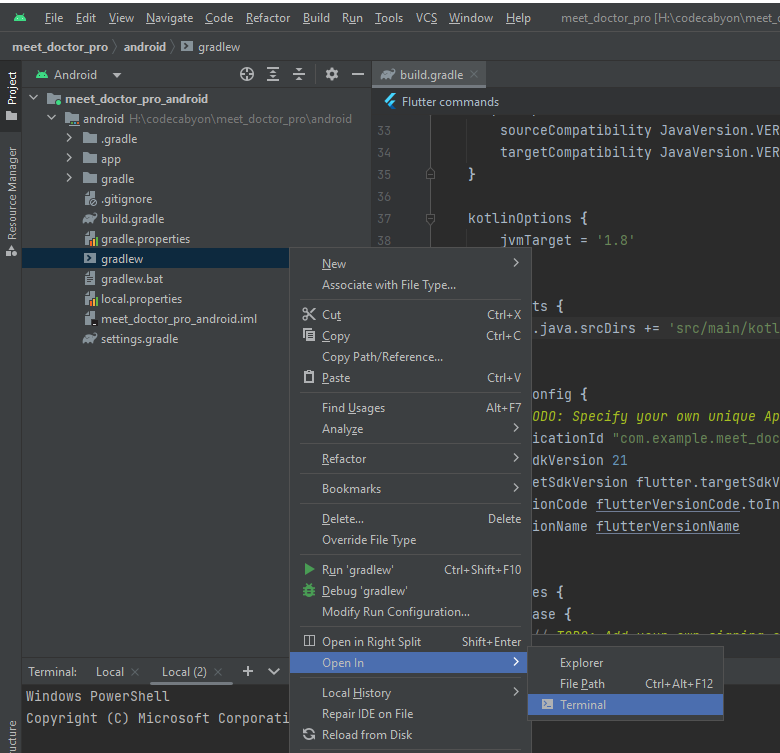Select local.properties file in tree
The width and height of the screenshot is (780, 753).
click(141, 299)
